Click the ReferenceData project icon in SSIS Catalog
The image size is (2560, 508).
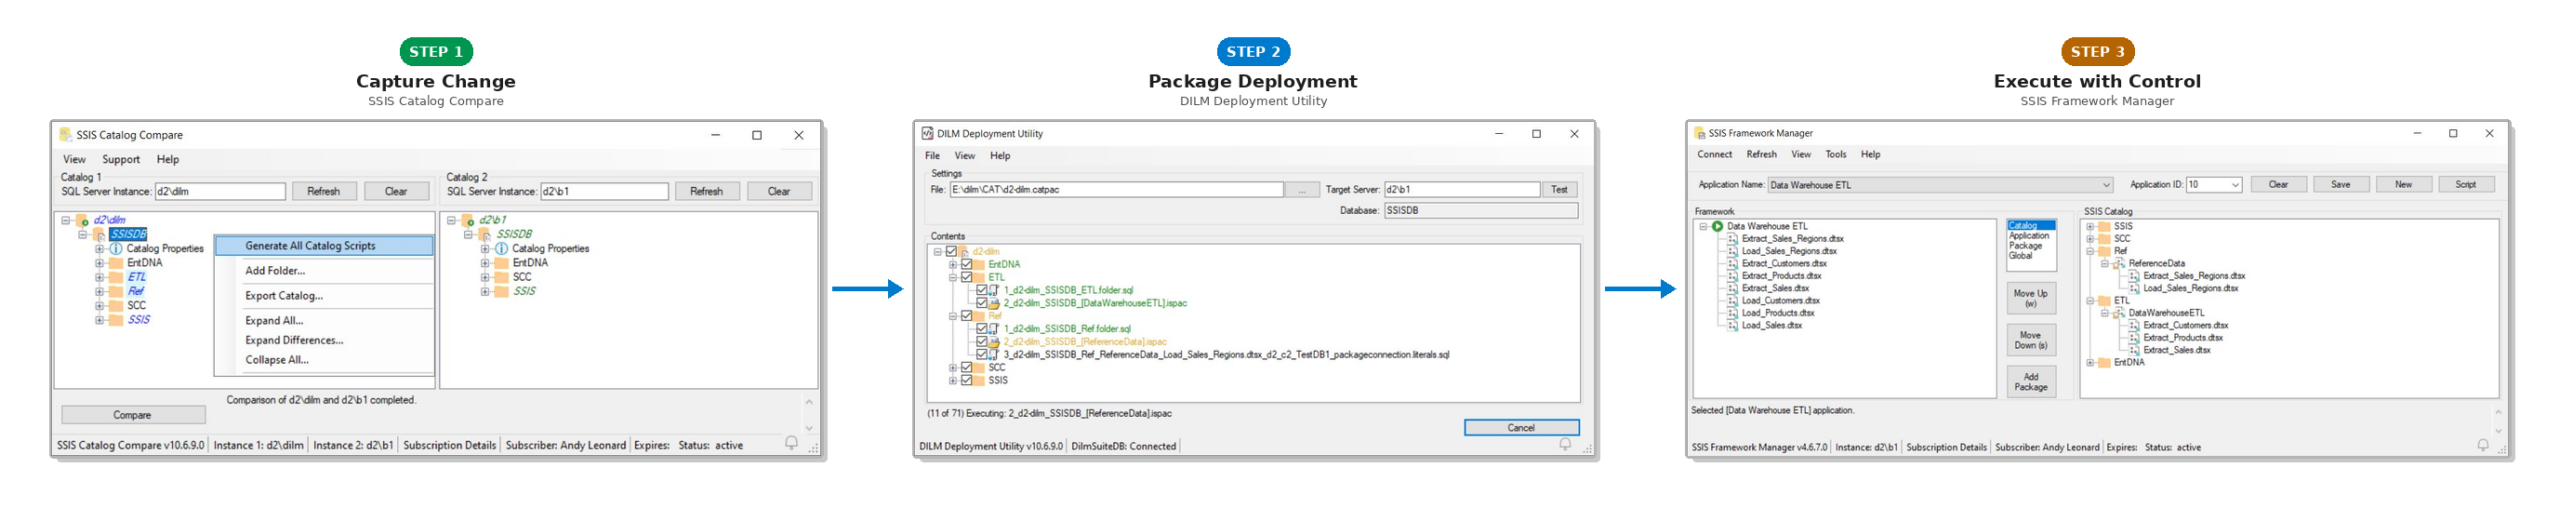coord(2118,263)
